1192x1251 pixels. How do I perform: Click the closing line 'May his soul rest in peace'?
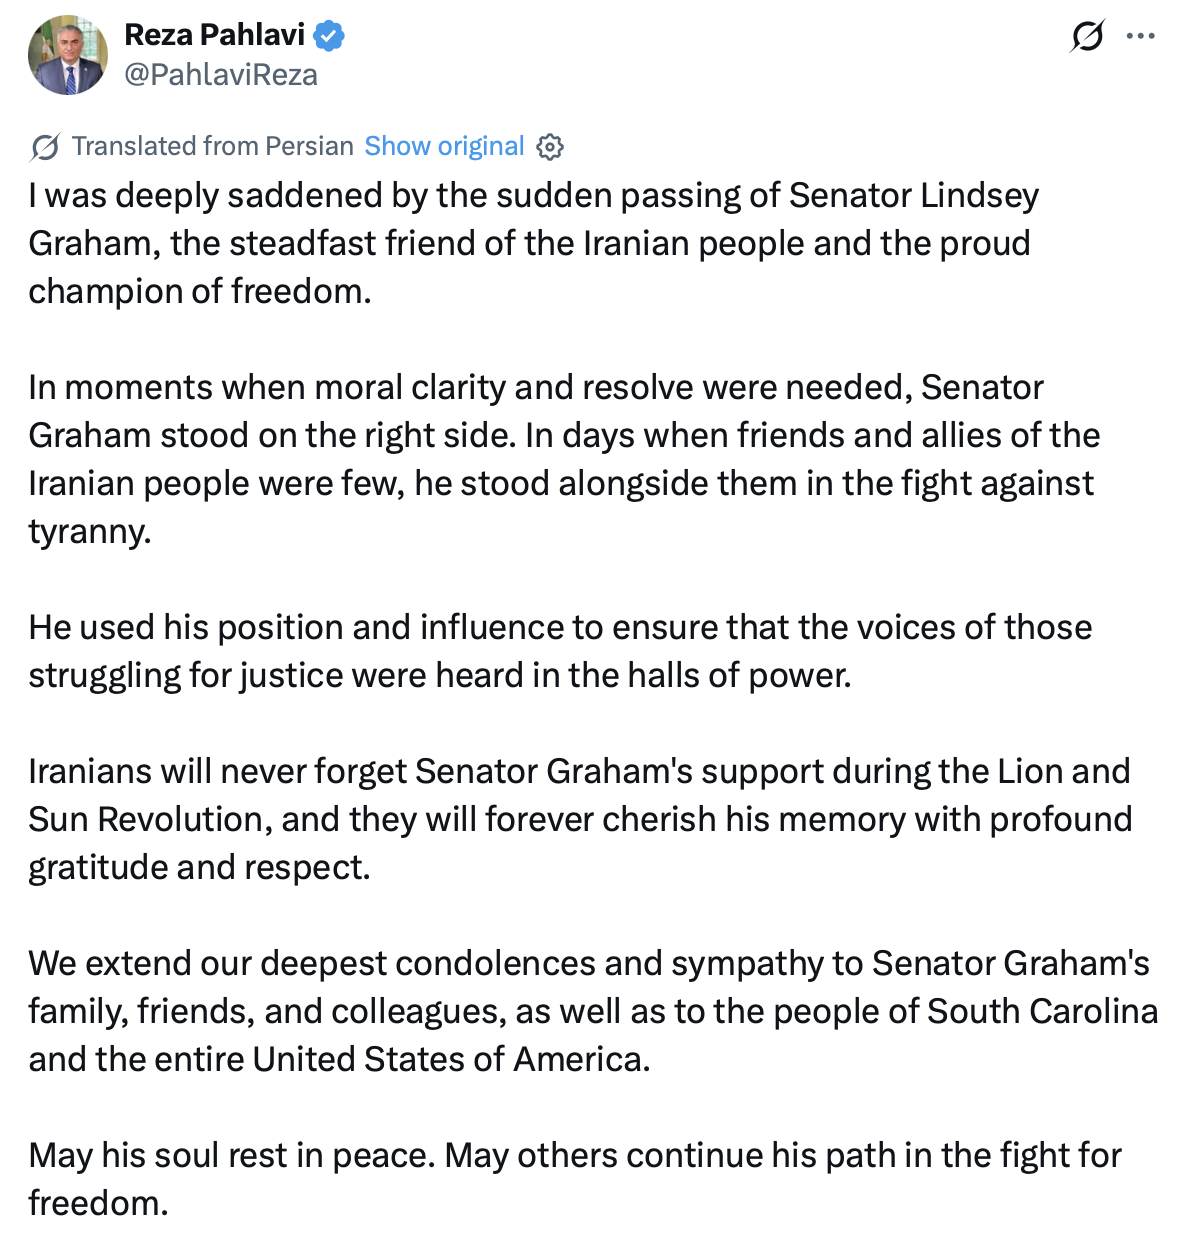pos(575,1179)
